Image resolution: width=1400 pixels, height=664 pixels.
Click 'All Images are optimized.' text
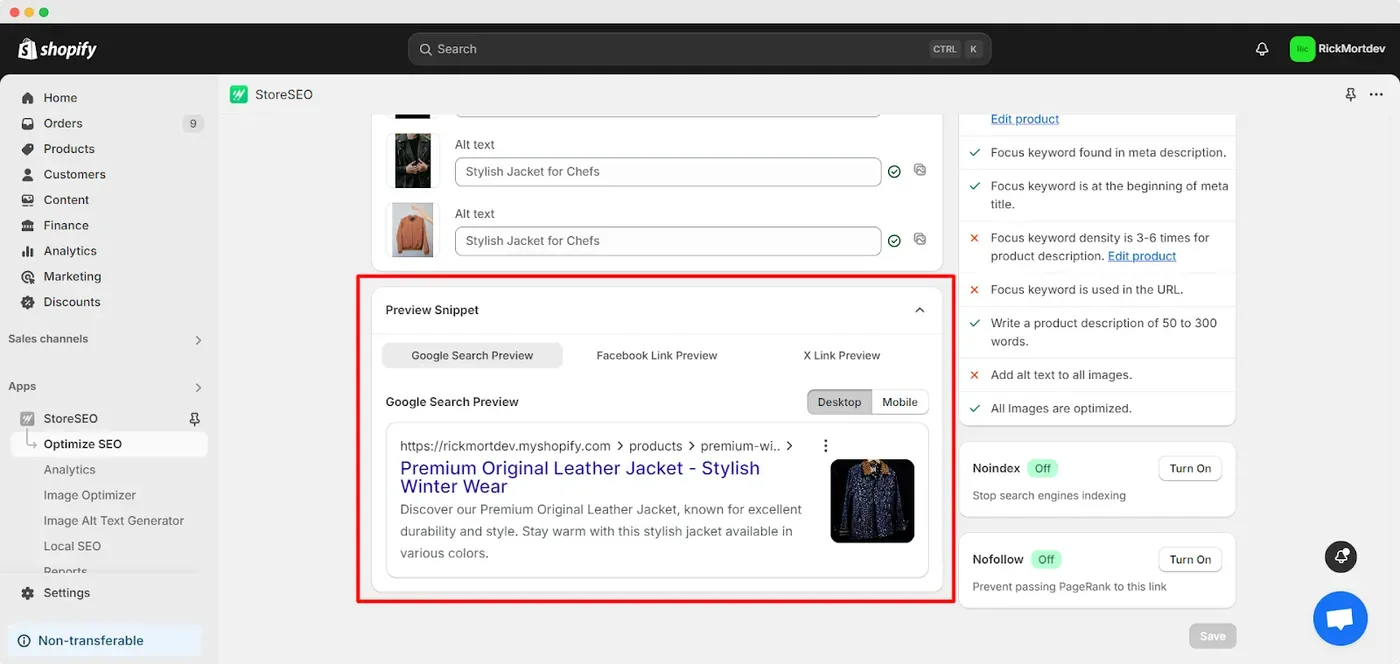point(1061,409)
